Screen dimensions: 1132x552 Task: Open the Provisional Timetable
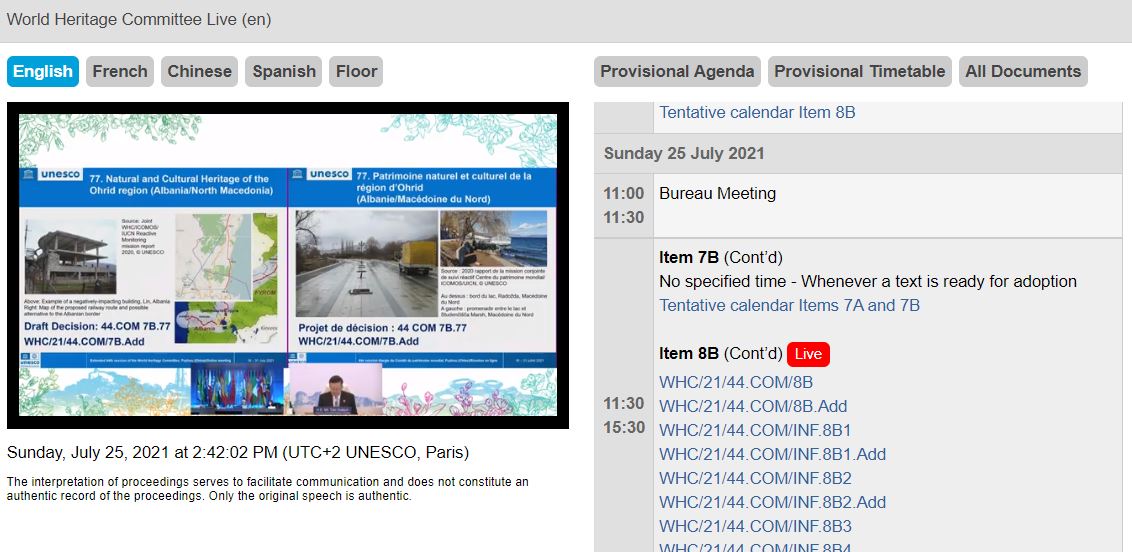[x=859, y=71]
